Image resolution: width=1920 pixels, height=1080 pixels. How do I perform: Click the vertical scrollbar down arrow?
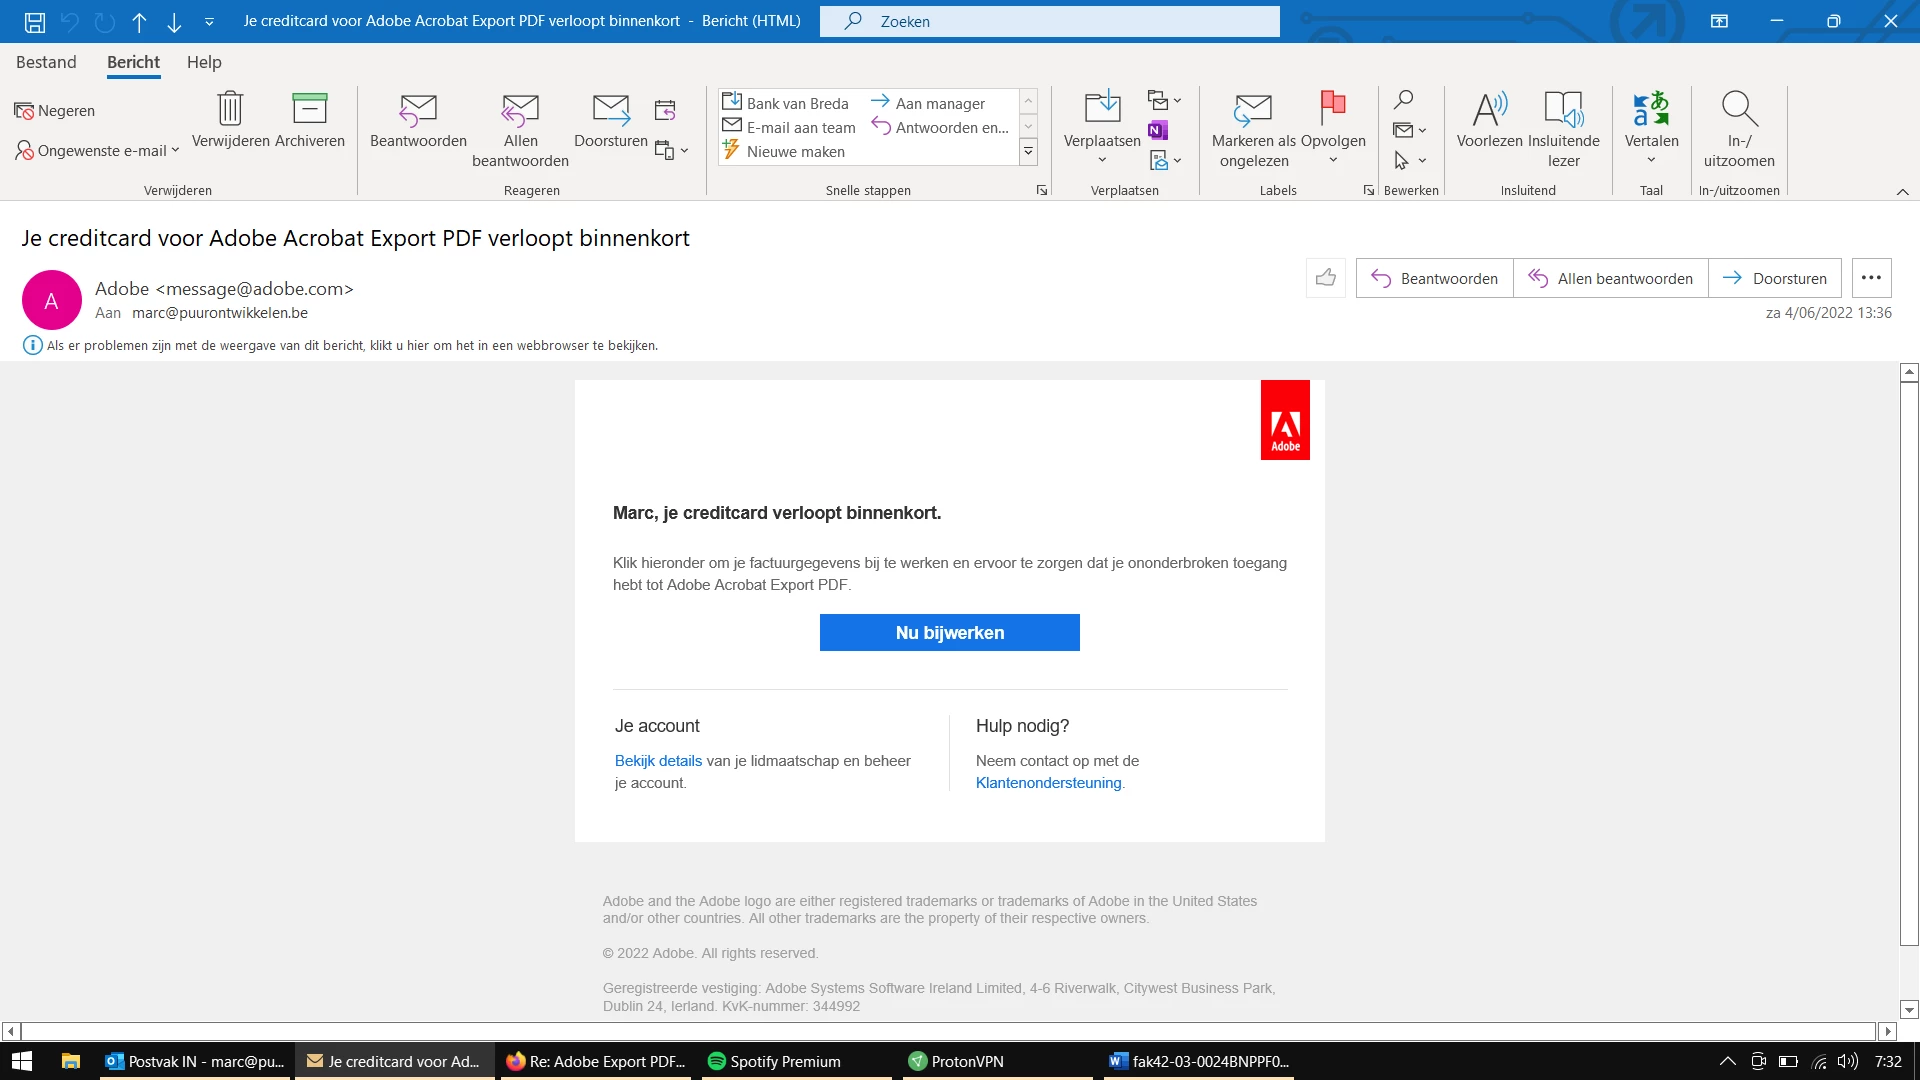(x=1909, y=1010)
